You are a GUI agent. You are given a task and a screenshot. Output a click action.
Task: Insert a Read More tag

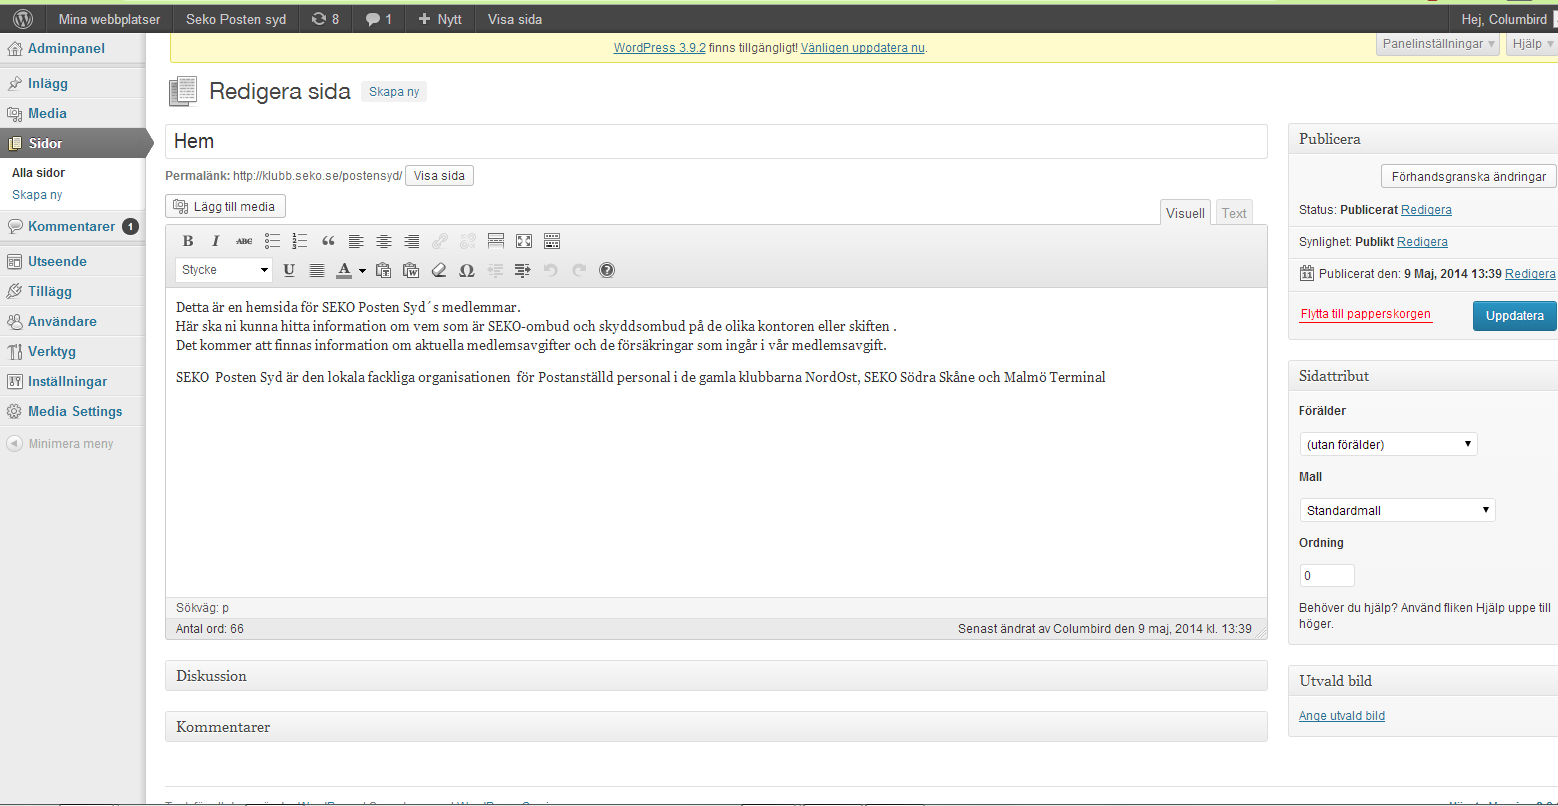coord(496,241)
